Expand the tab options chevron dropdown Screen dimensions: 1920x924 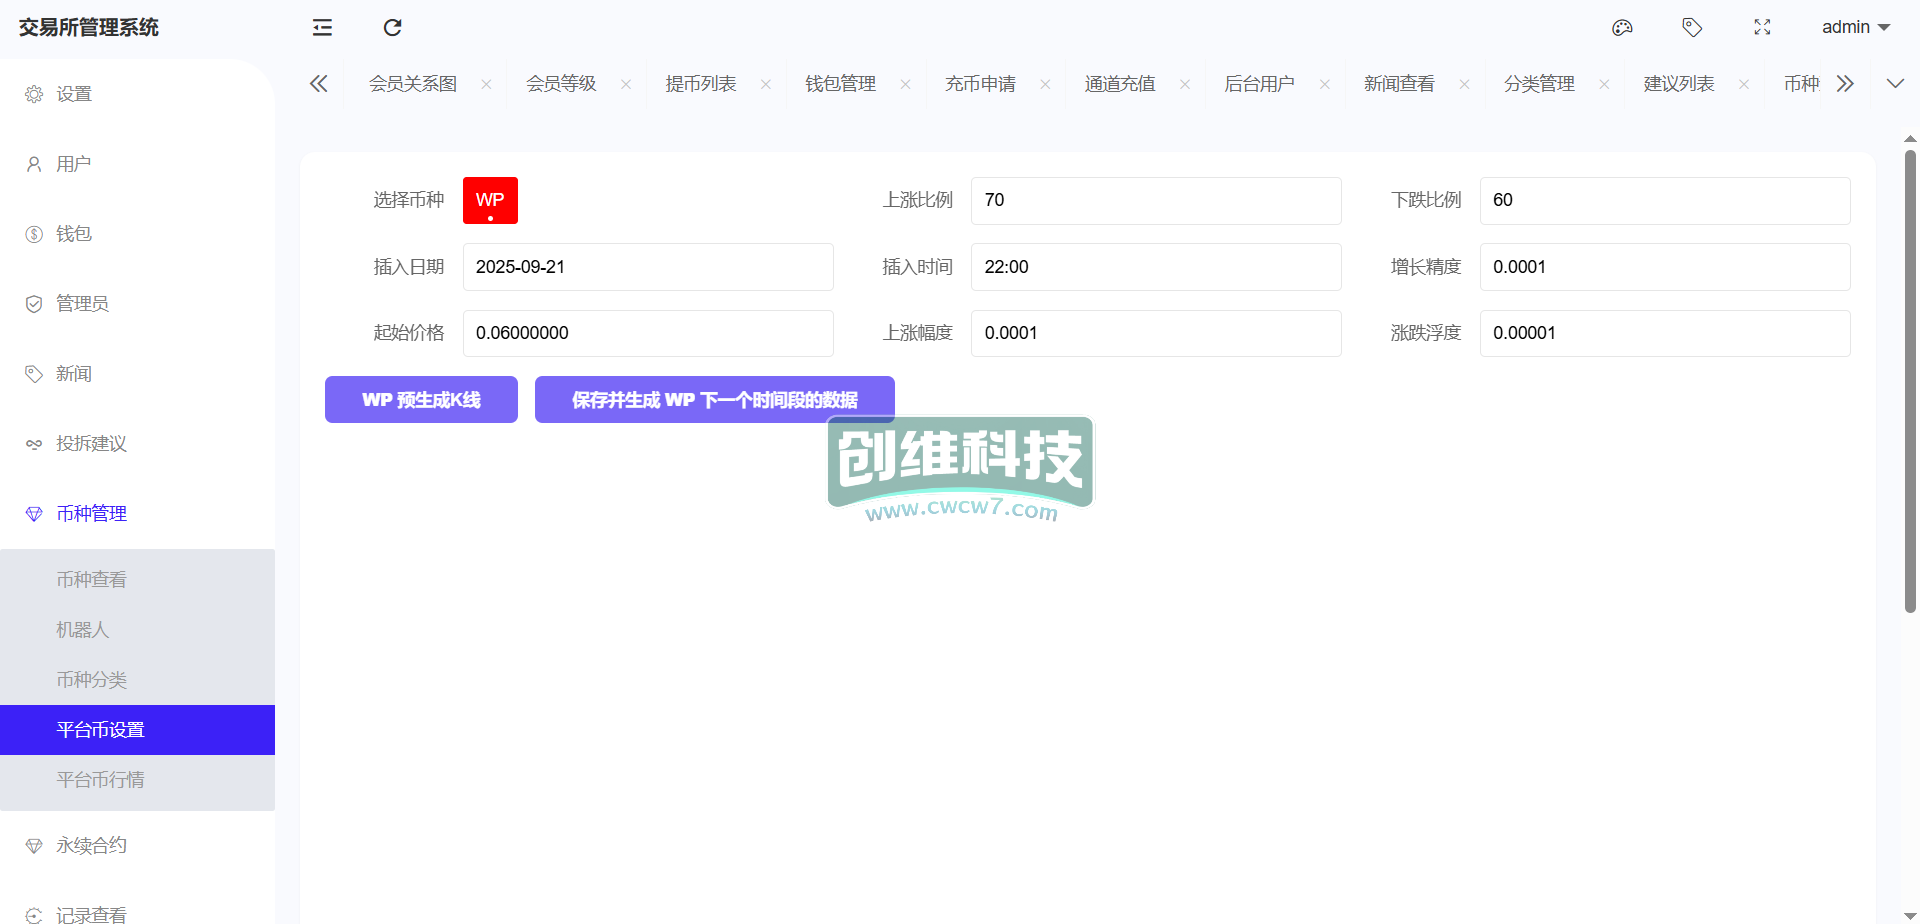click(x=1895, y=84)
